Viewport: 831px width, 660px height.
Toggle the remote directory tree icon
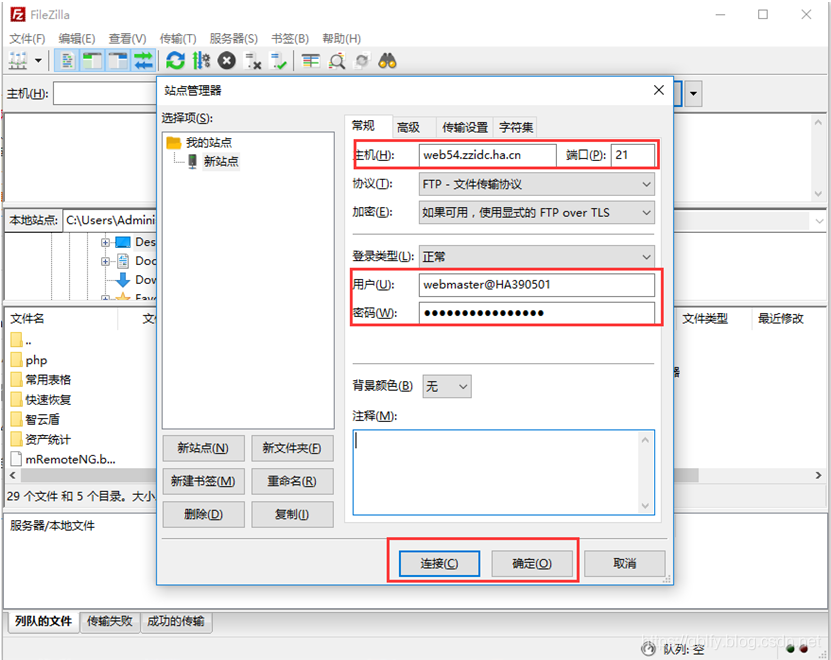[x=118, y=61]
